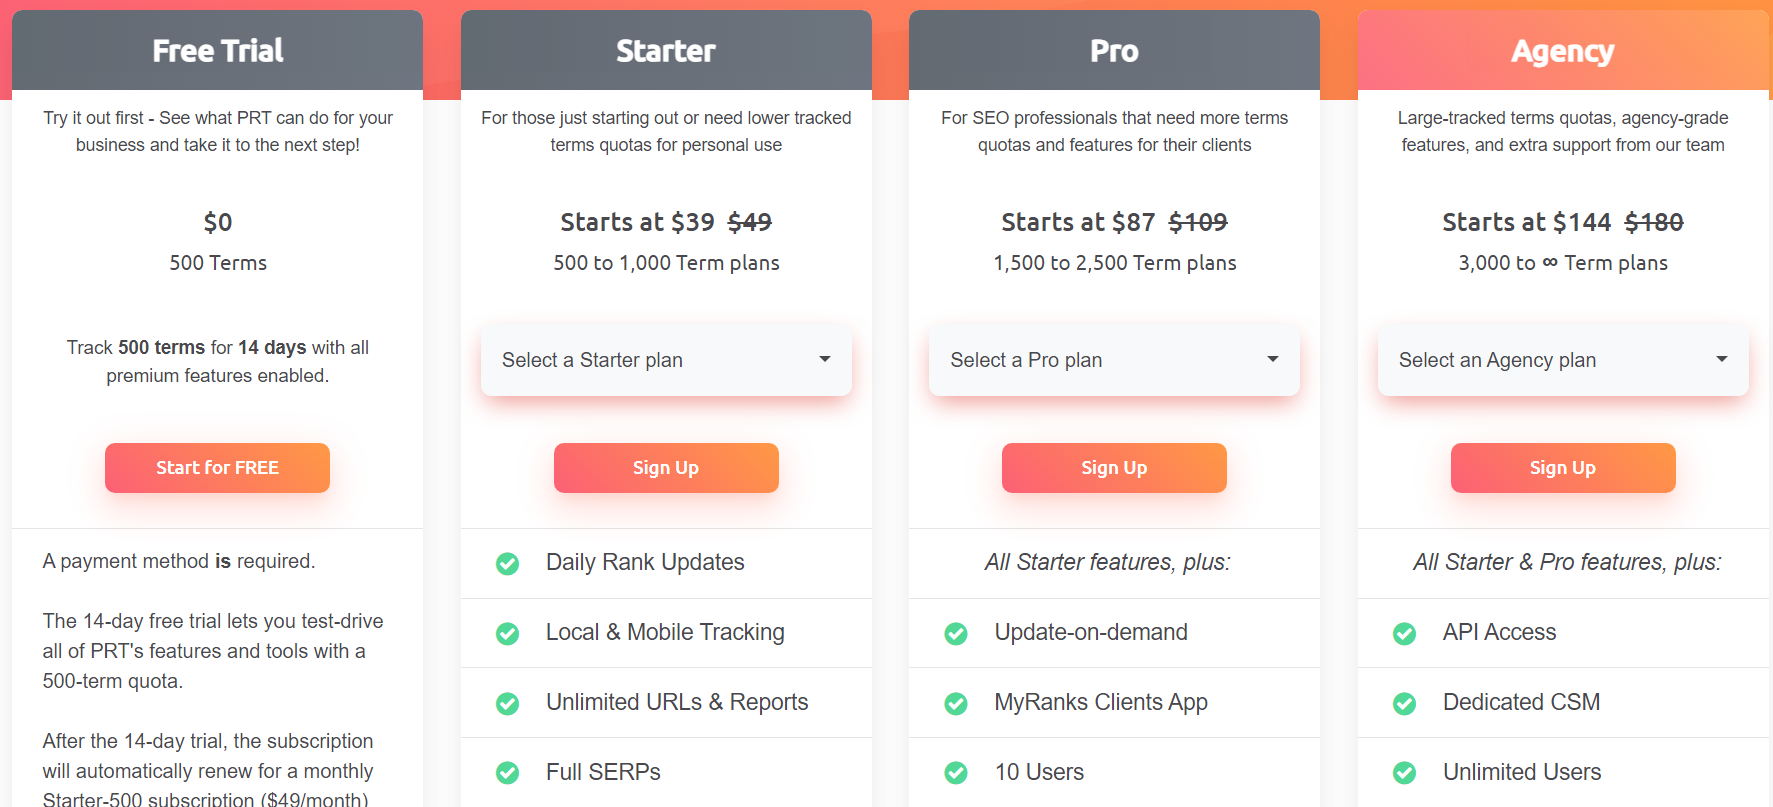The width and height of the screenshot is (1773, 807).
Task: Sign Up for the Agency plan
Action: tap(1563, 468)
